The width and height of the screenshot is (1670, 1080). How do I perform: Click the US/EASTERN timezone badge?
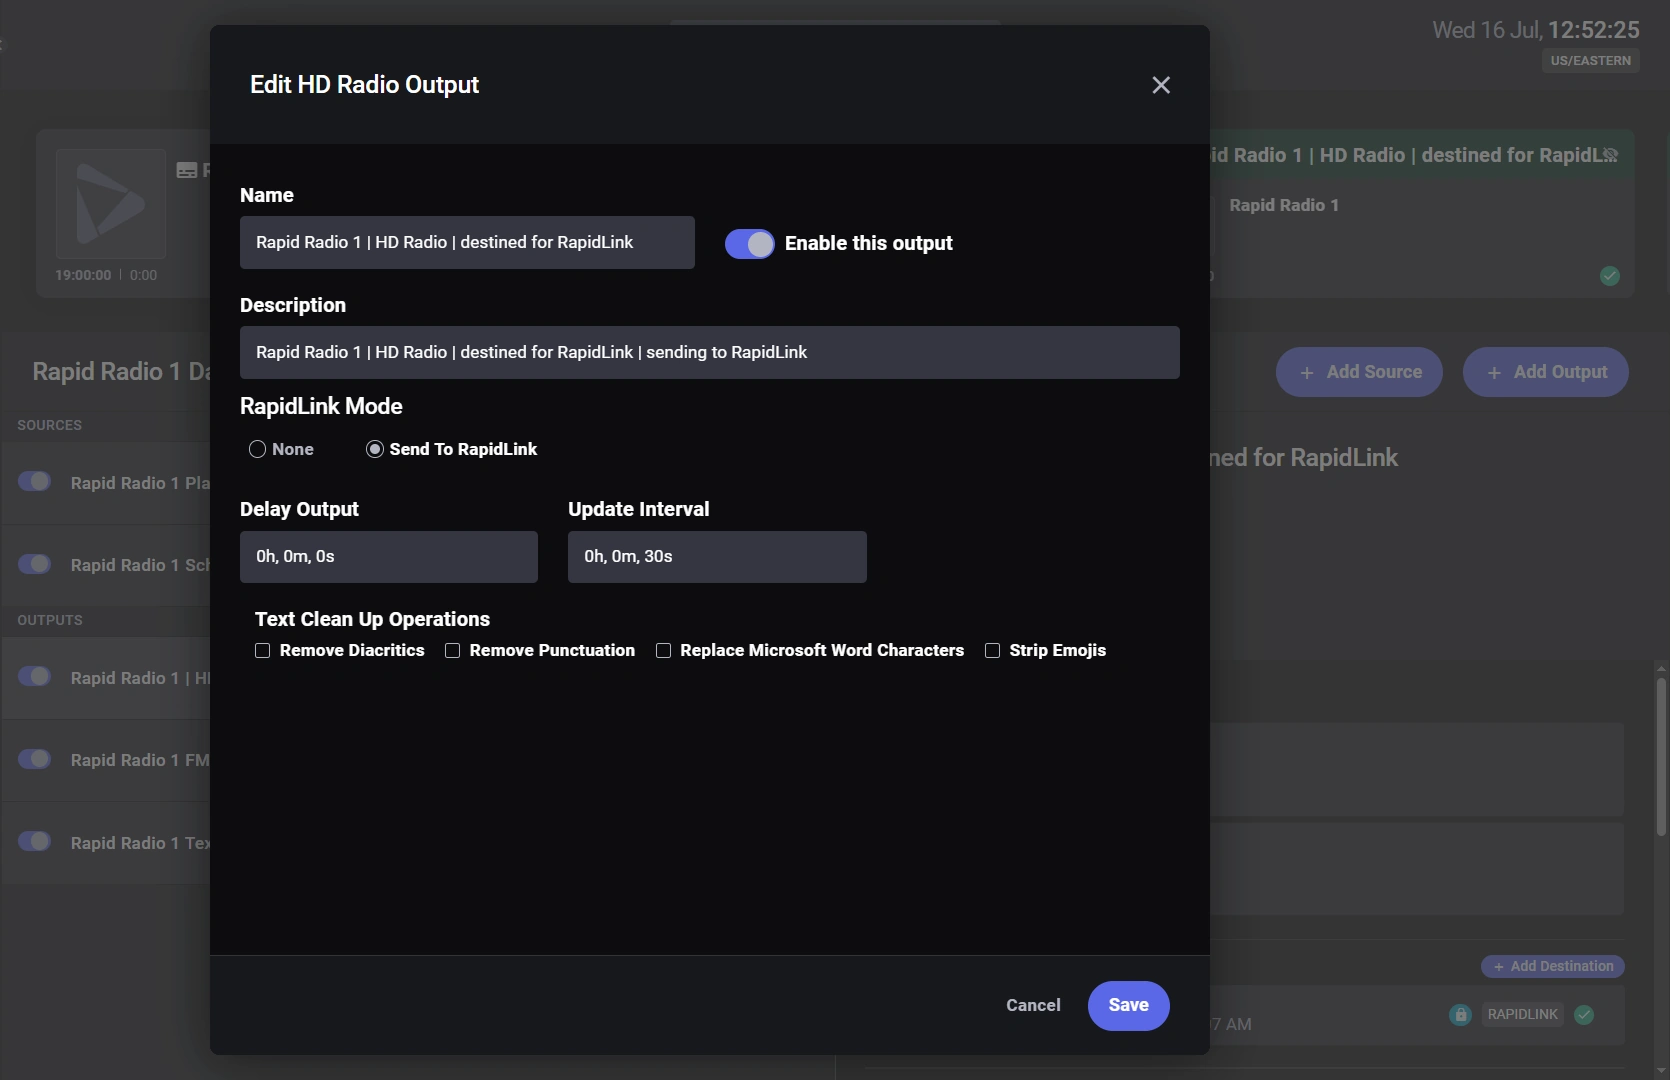click(x=1591, y=61)
